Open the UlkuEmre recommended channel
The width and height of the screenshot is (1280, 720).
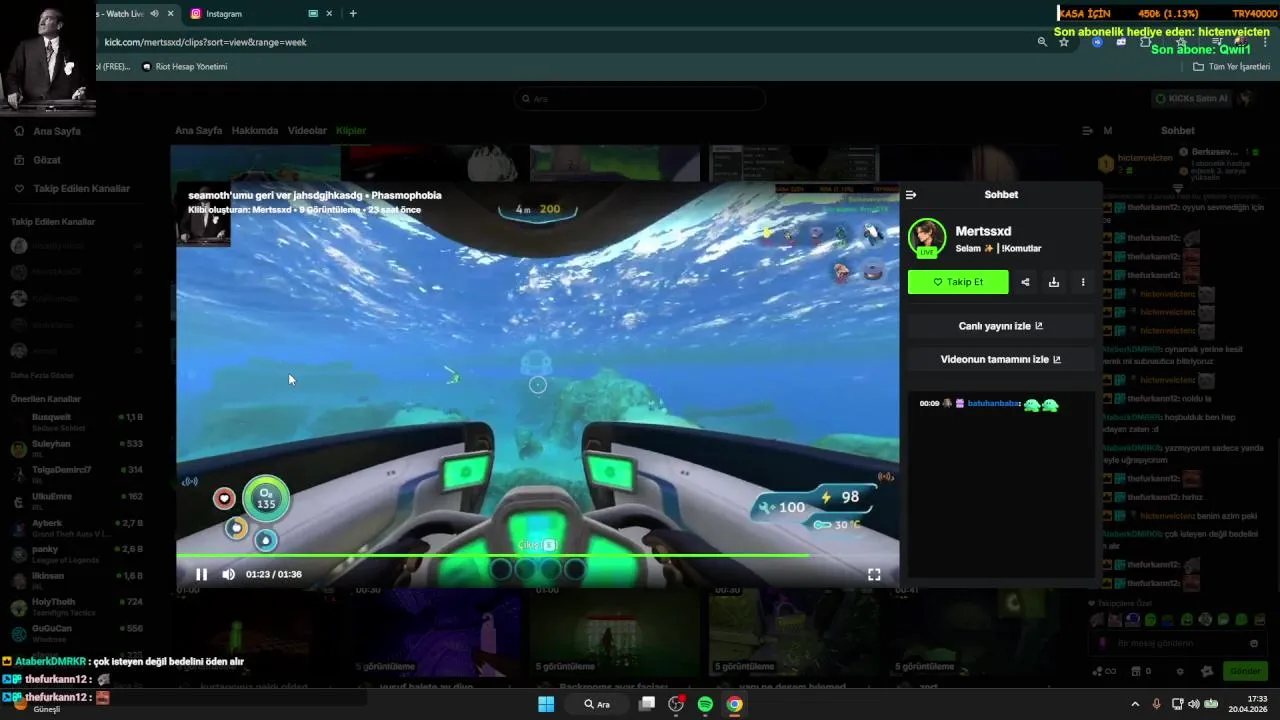78,500
